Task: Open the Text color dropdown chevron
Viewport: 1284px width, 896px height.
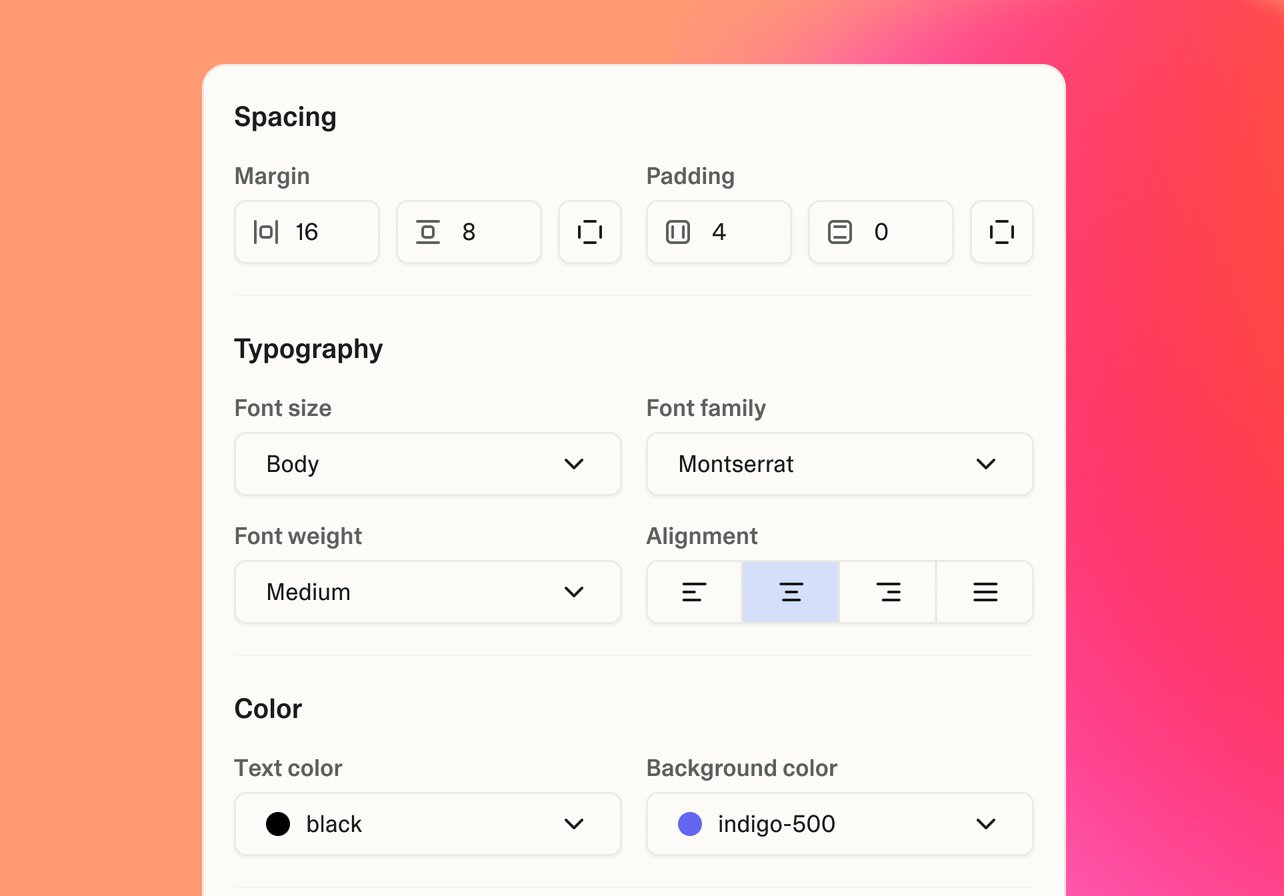Action: [574, 824]
